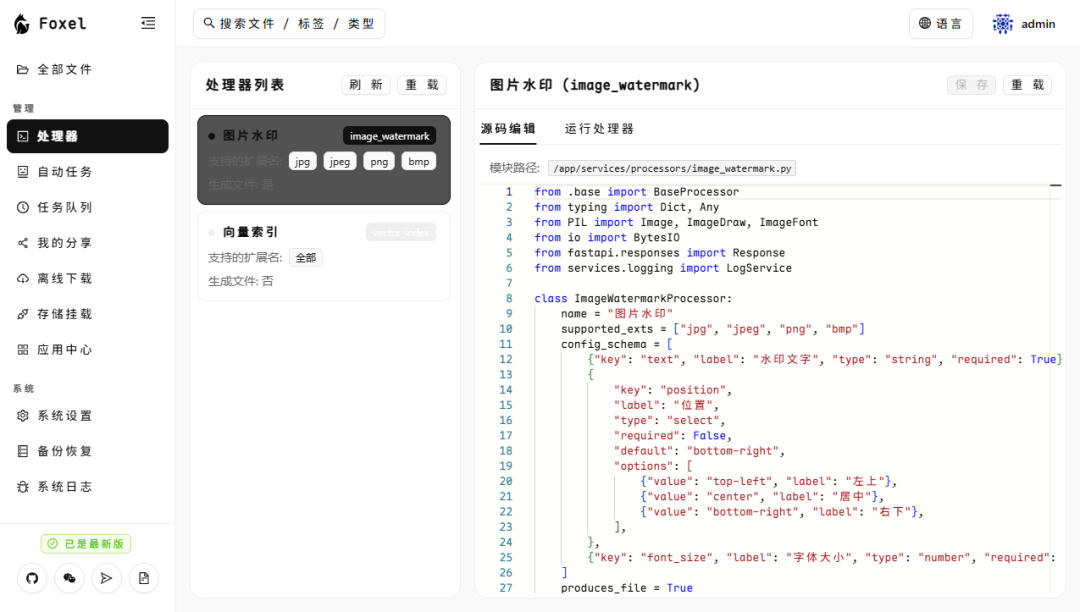Click the Foxel logo icon
The width and height of the screenshot is (1080, 612).
click(x=22, y=24)
